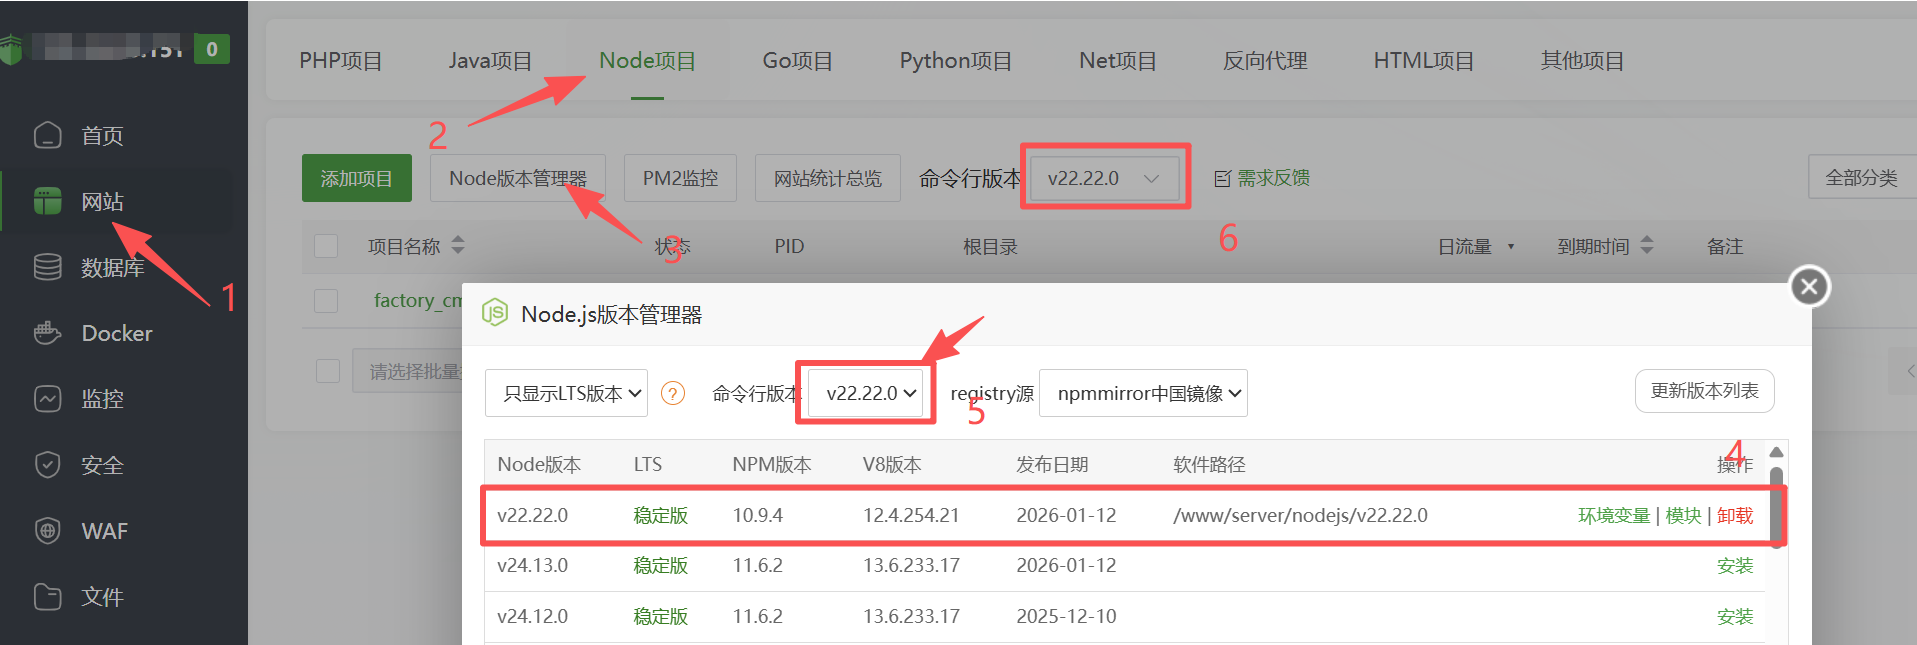Click the security shield icon
This screenshot has width=1917, height=645.
tap(47, 465)
